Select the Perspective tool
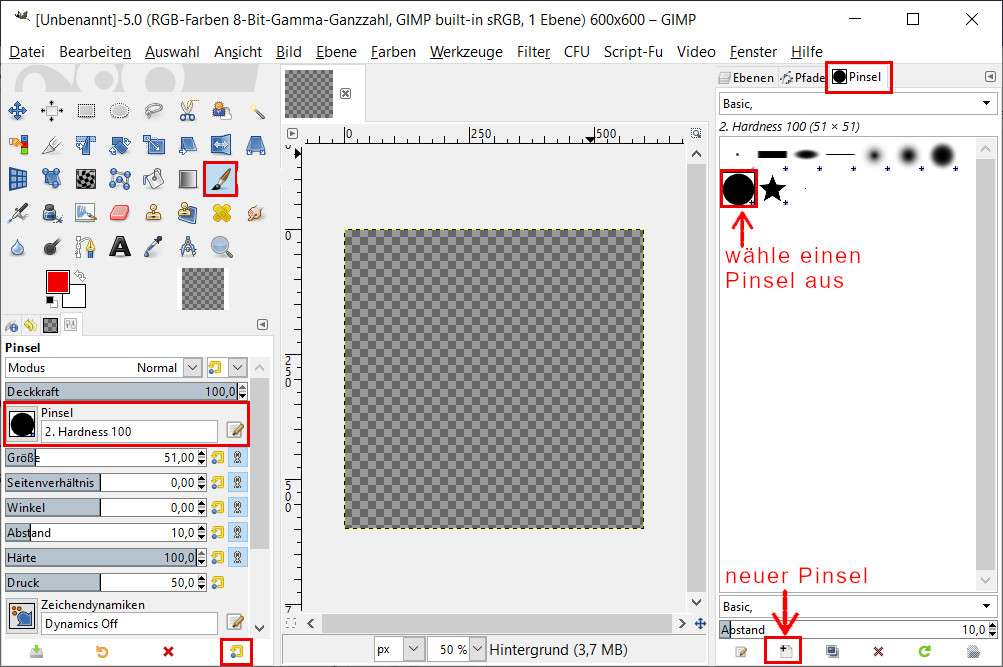The image size is (1003, 667). click(256, 145)
